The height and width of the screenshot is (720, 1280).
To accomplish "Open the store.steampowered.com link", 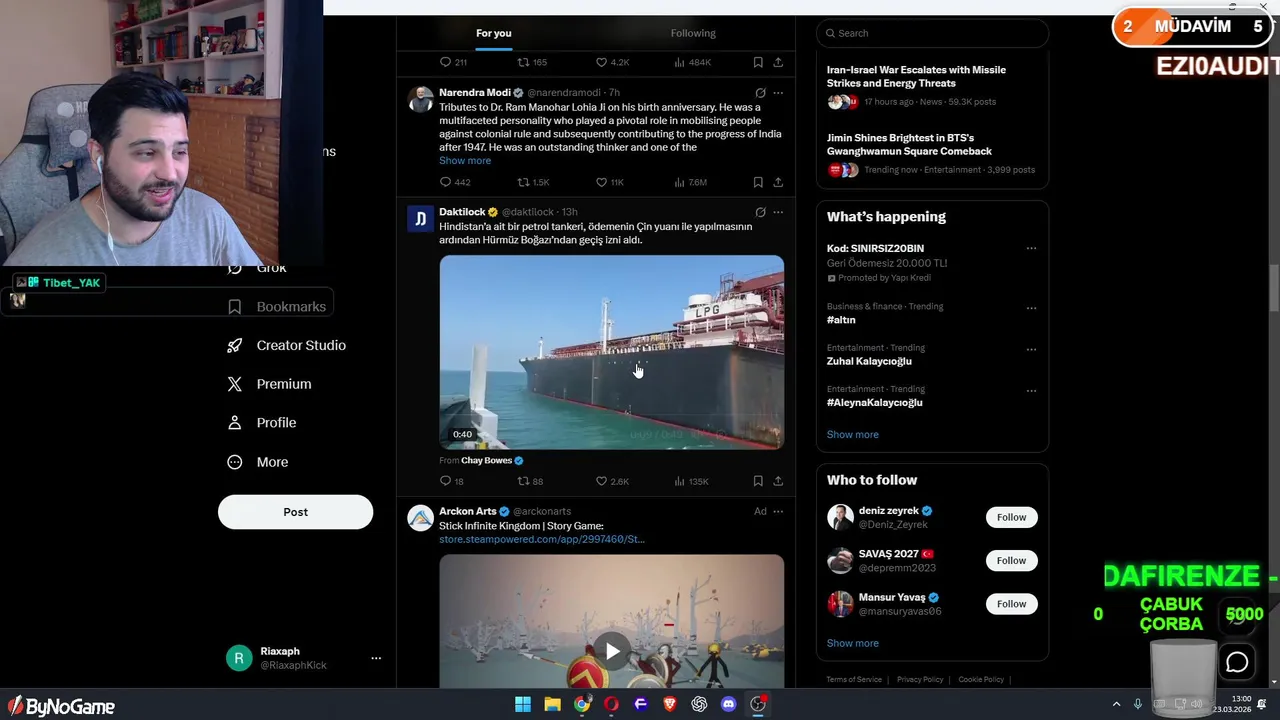I will pos(542,539).
